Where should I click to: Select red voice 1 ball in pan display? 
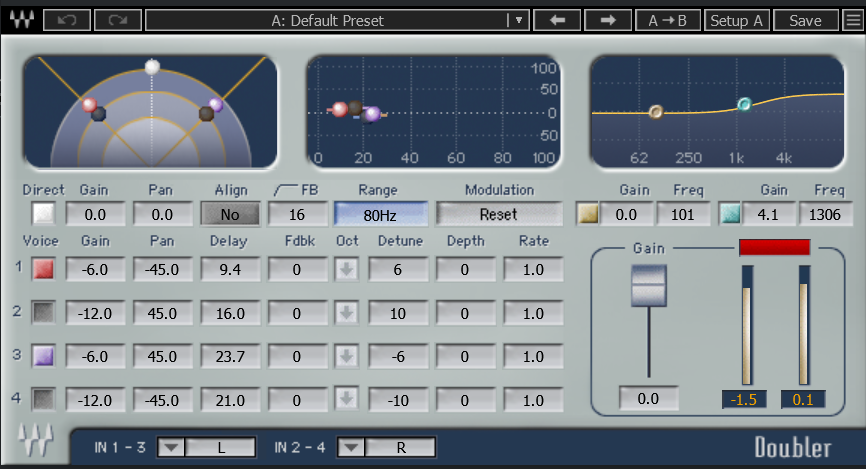point(89,104)
